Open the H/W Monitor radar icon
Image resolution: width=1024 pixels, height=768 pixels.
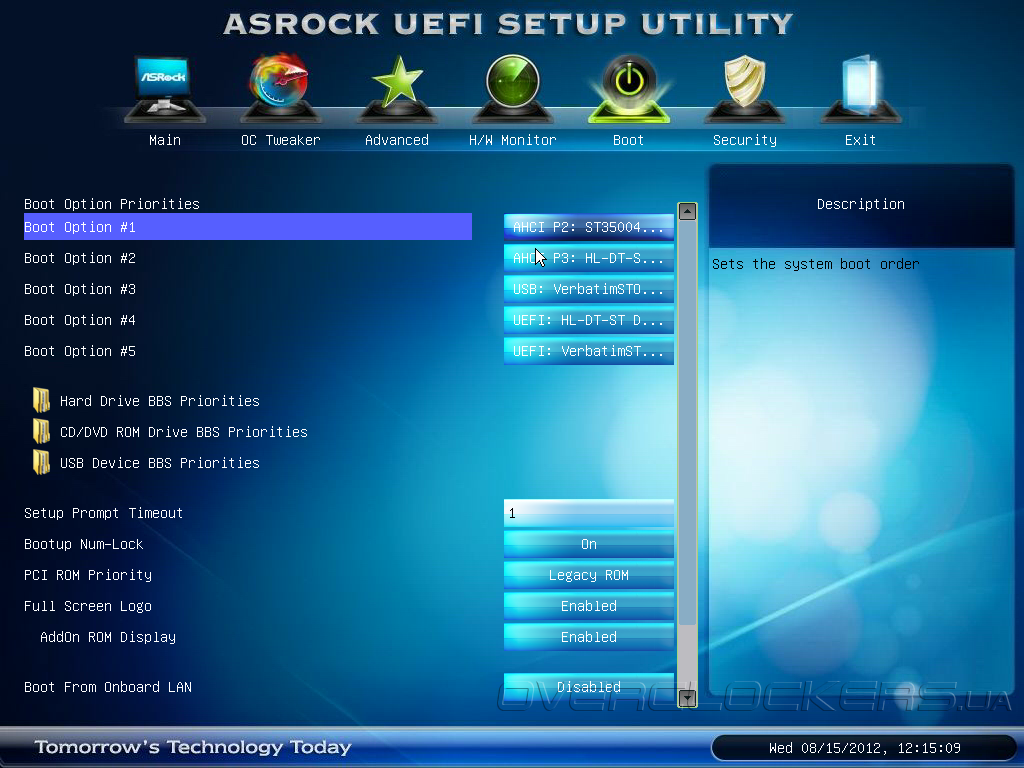[513, 88]
